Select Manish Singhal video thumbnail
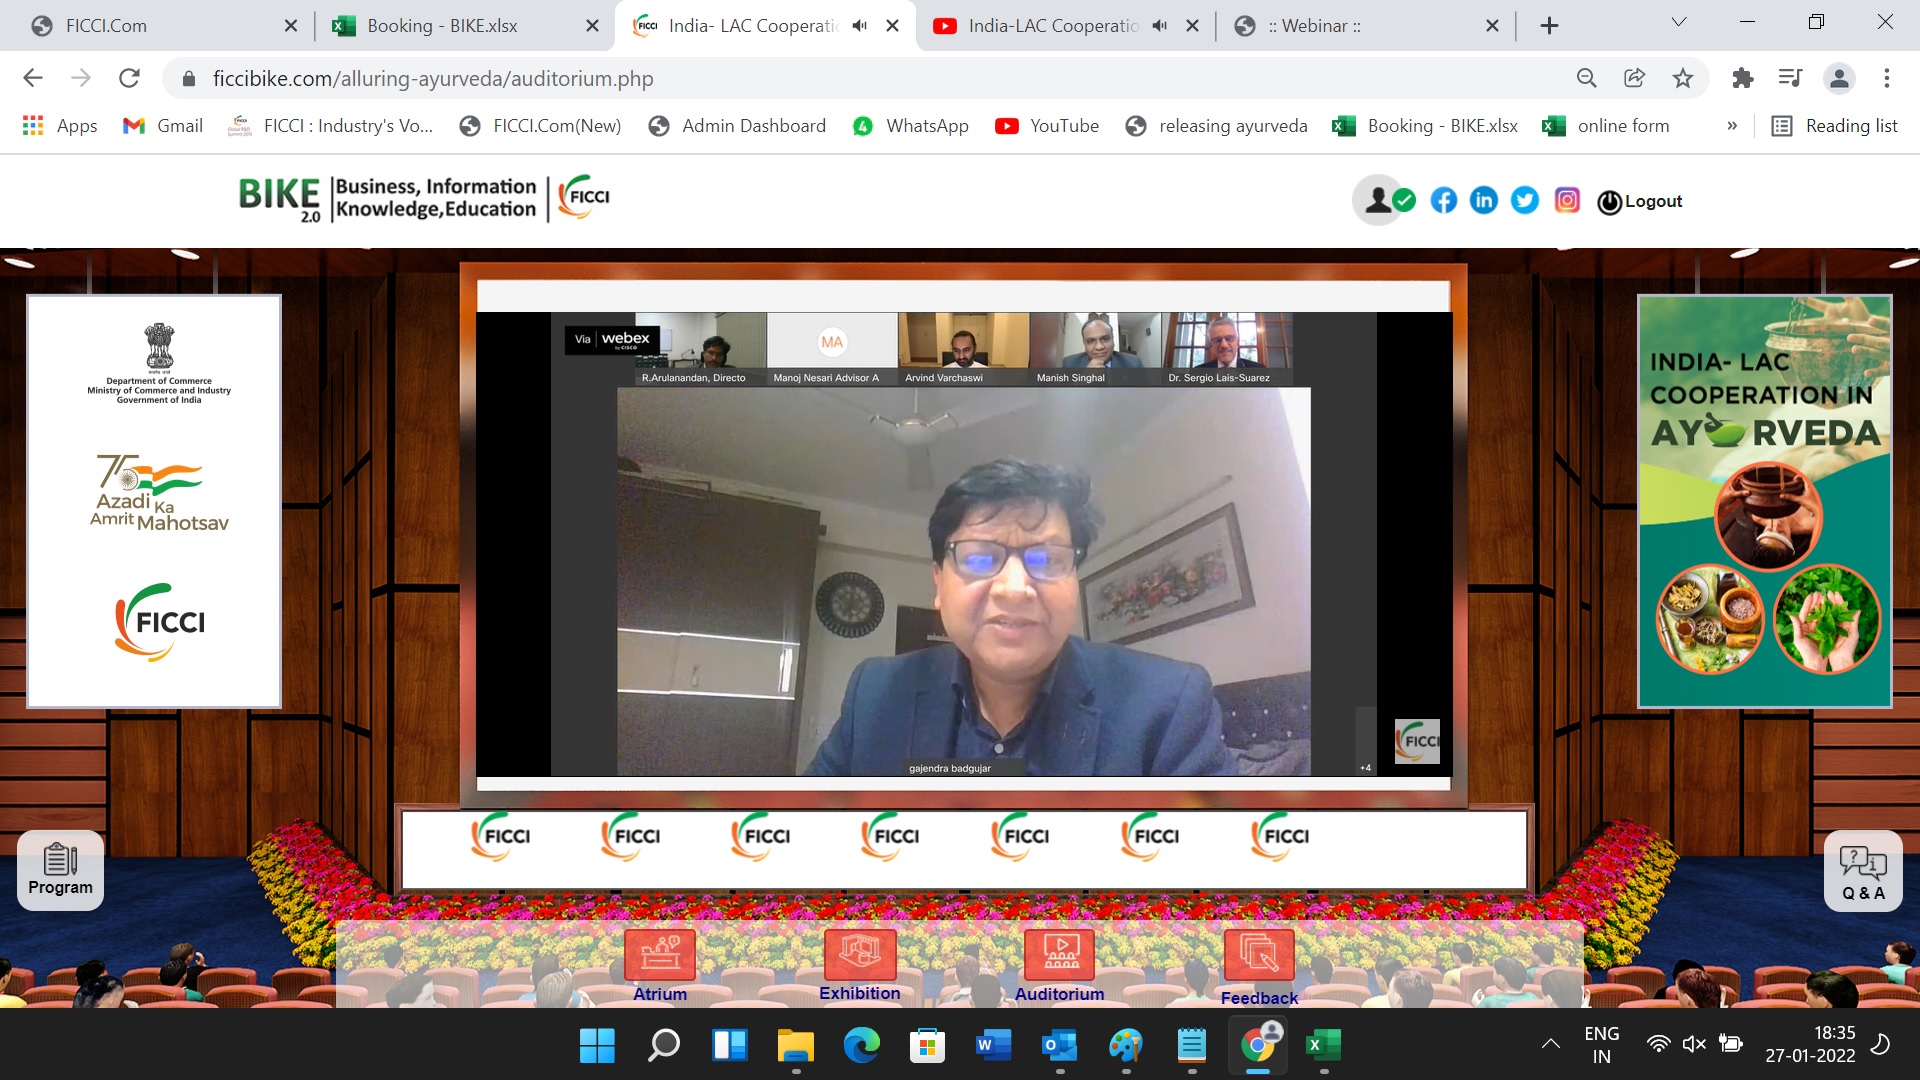 point(1096,348)
